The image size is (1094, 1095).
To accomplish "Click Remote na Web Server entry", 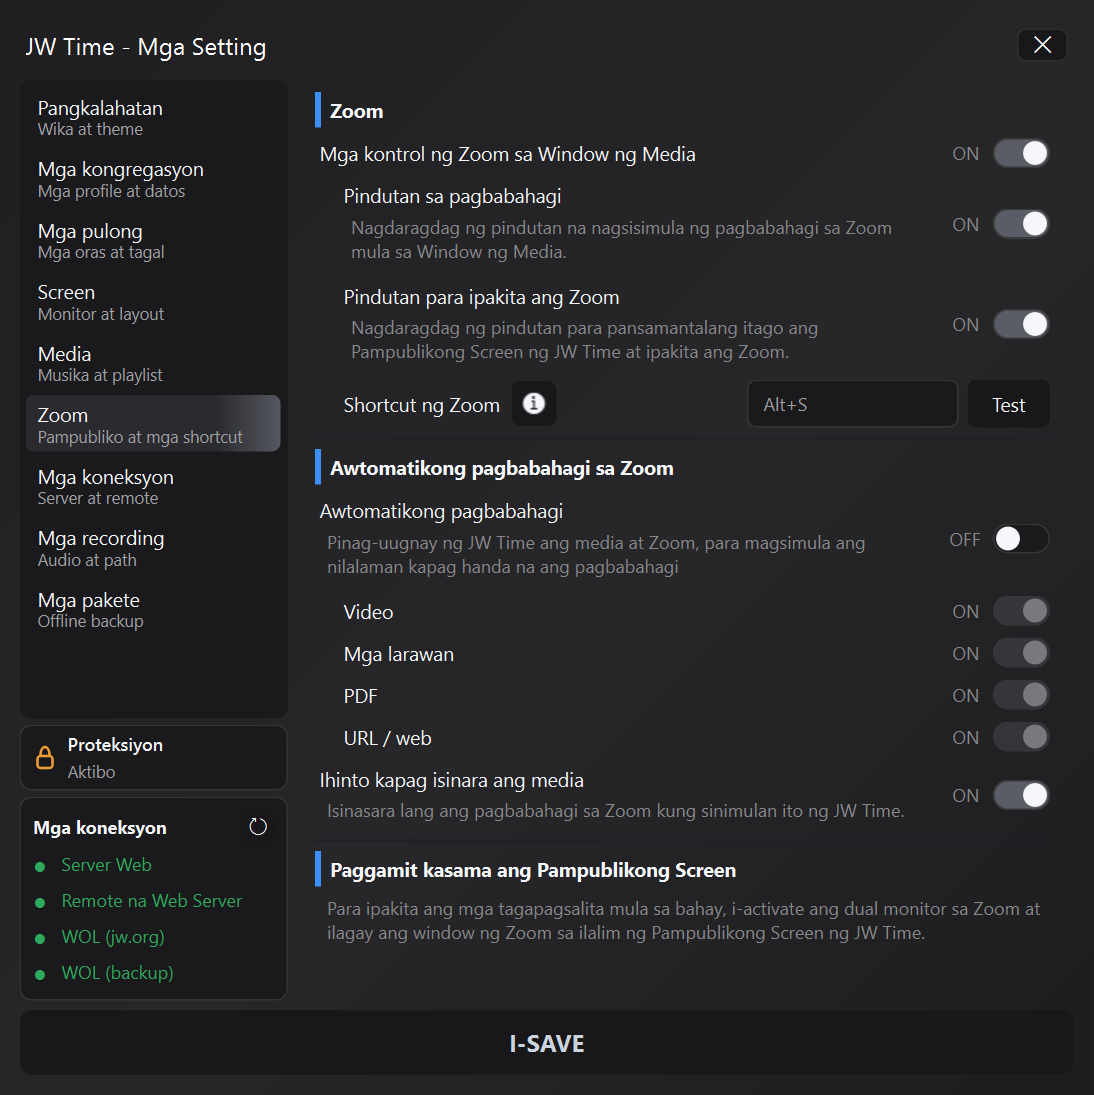I will click(151, 902).
